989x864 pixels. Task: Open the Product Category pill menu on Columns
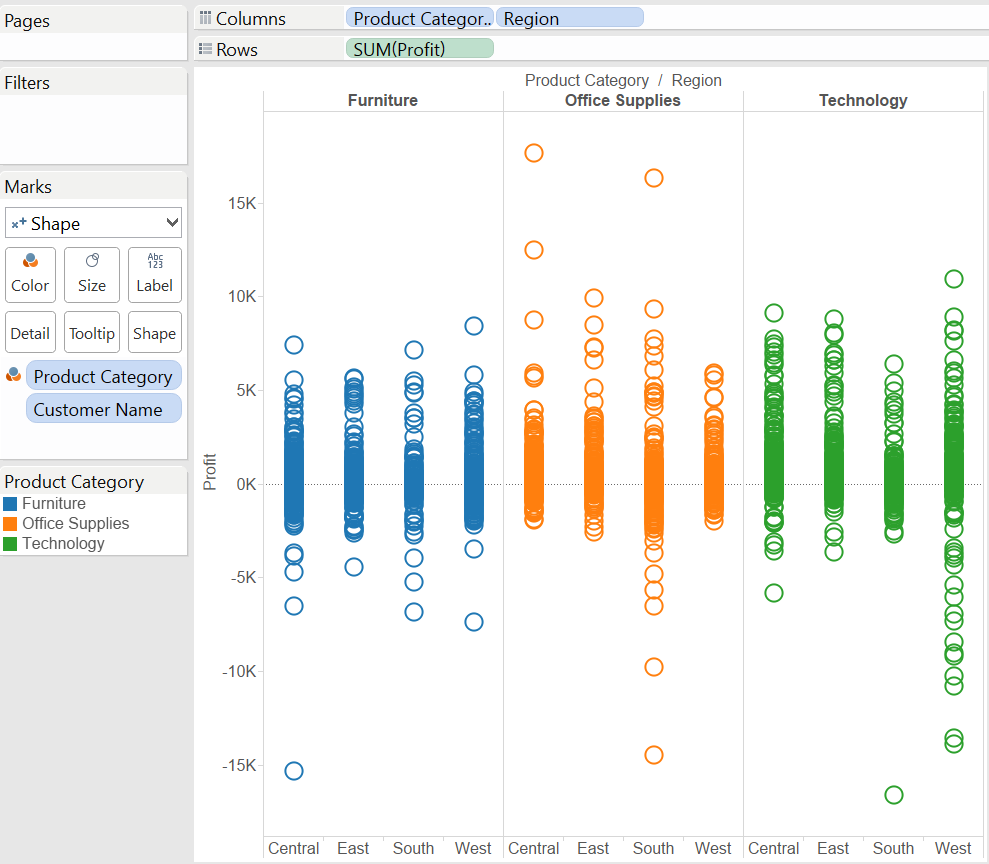coord(419,17)
